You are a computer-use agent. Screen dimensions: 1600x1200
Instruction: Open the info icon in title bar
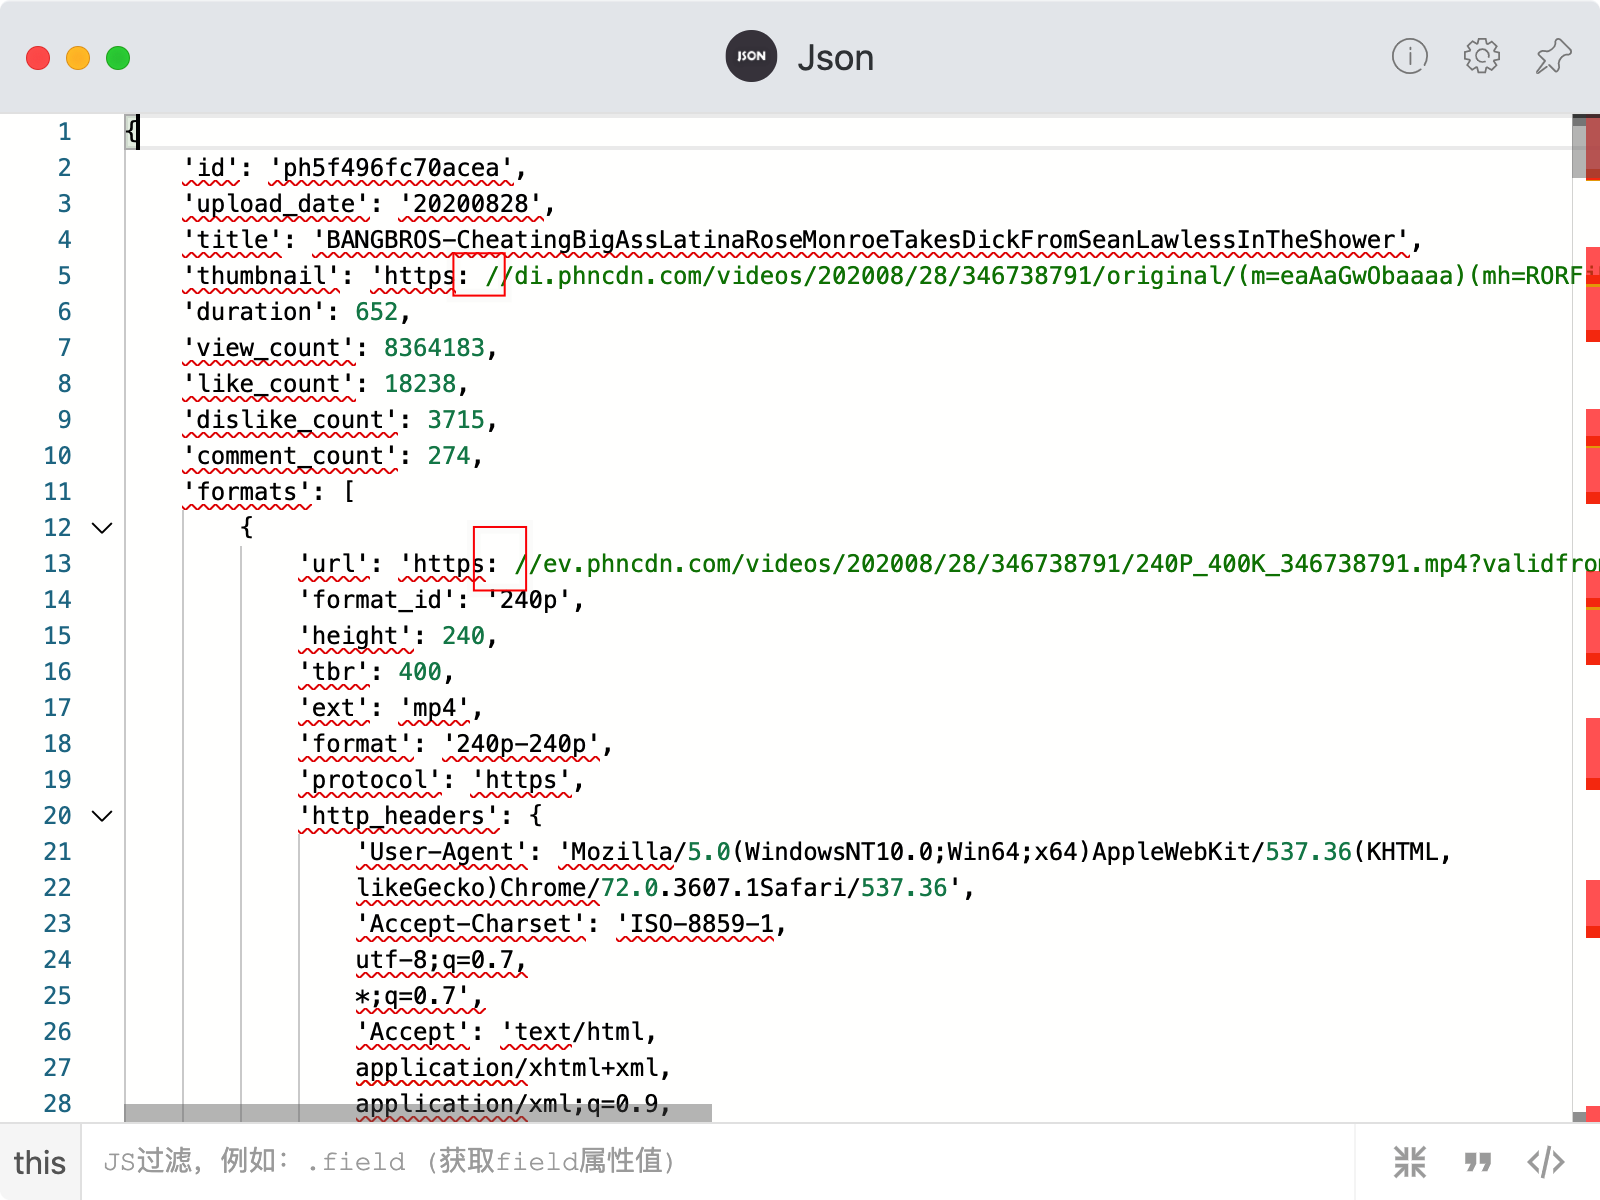pos(1410,57)
